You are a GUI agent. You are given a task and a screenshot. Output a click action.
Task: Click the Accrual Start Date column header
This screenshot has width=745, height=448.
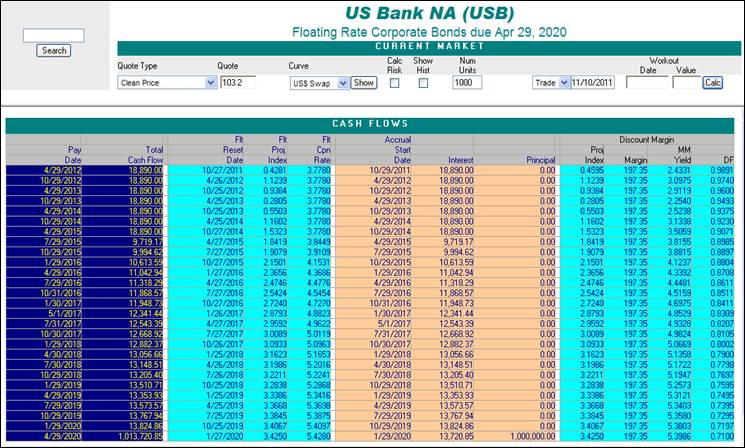click(398, 150)
